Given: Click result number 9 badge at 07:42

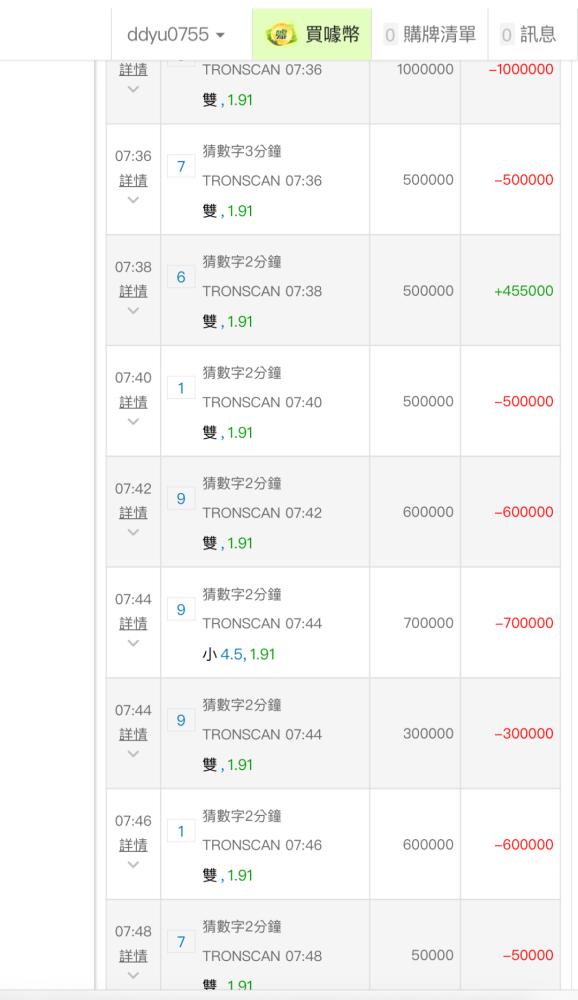Looking at the screenshot, I should coord(181,499).
